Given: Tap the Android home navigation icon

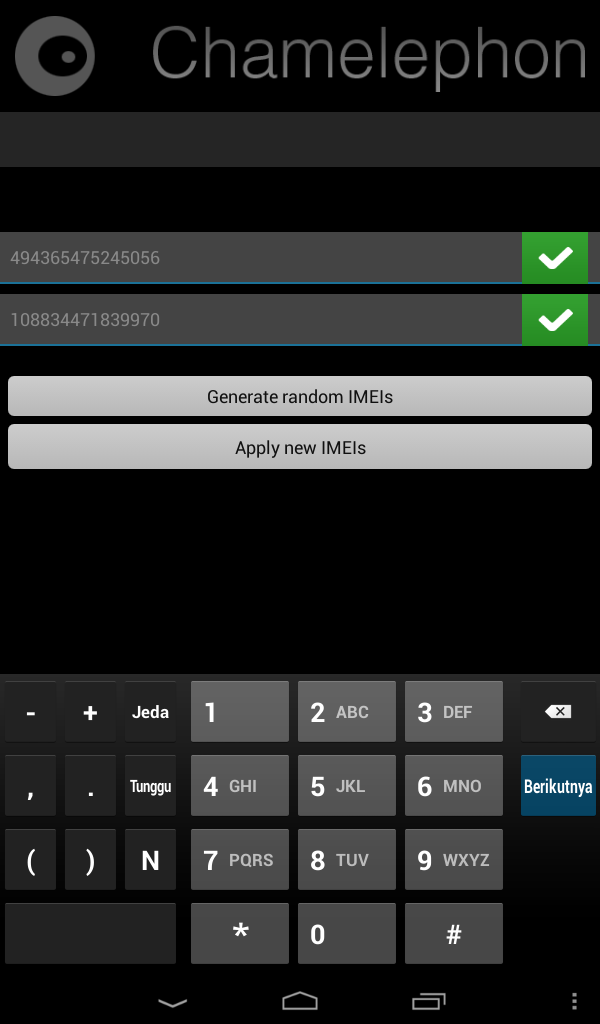Looking at the screenshot, I should 300,1000.
